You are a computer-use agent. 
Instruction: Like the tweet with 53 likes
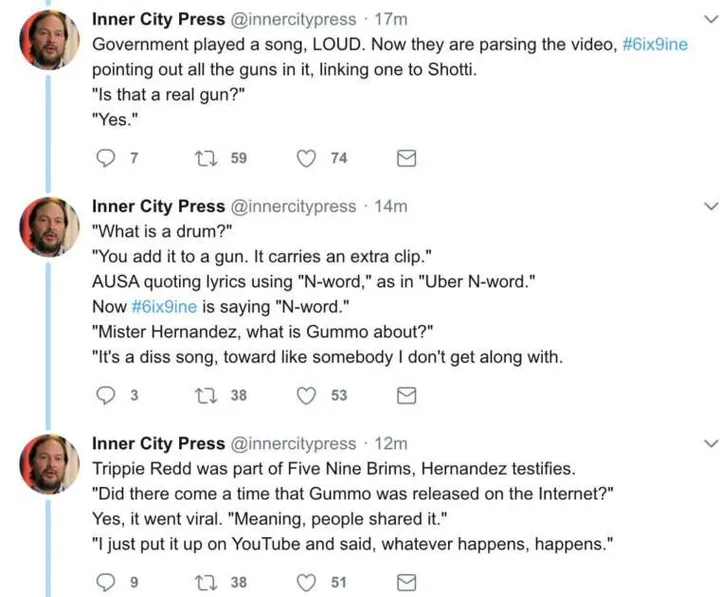(x=308, y=395)
